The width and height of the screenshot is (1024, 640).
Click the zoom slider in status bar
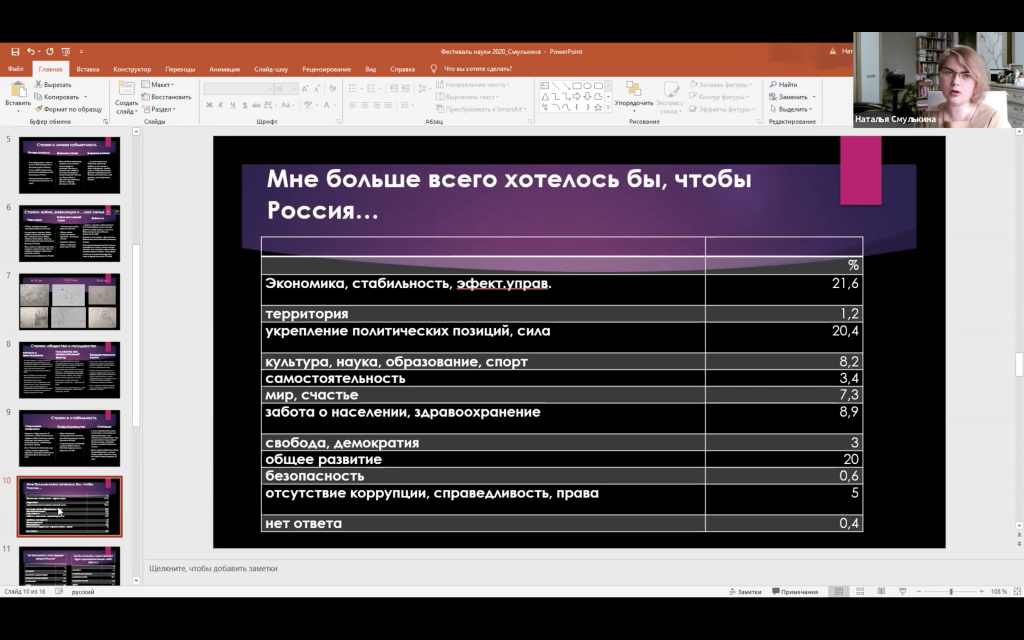(x=950, y=592)
